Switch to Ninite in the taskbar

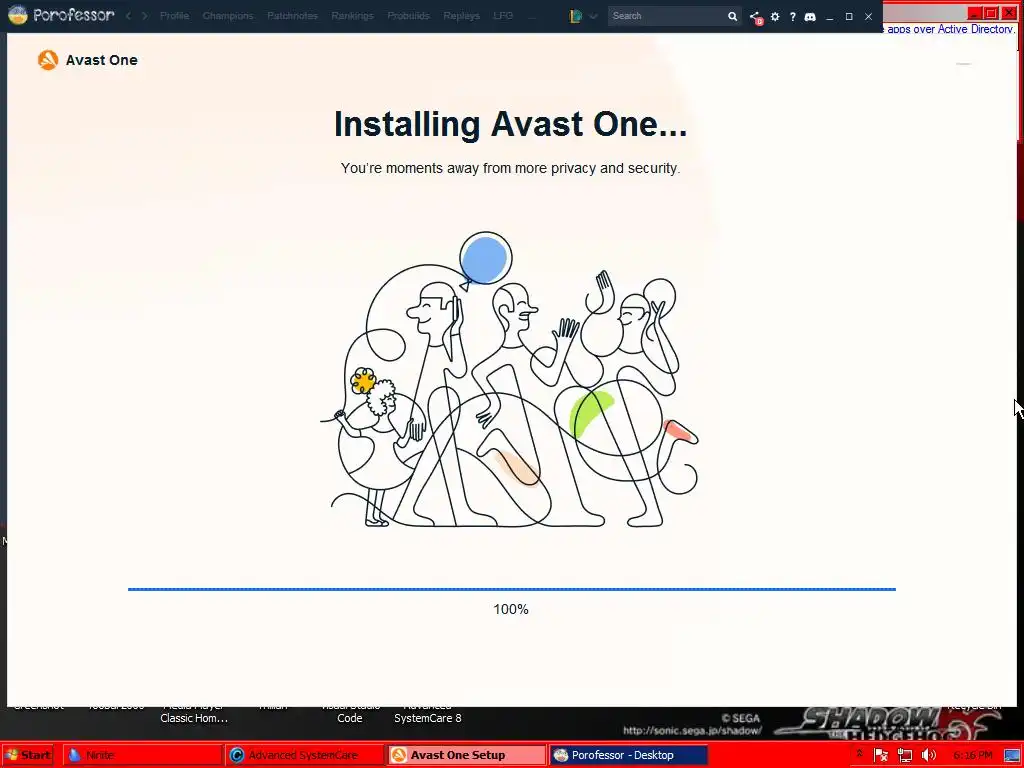click(142, 755)
